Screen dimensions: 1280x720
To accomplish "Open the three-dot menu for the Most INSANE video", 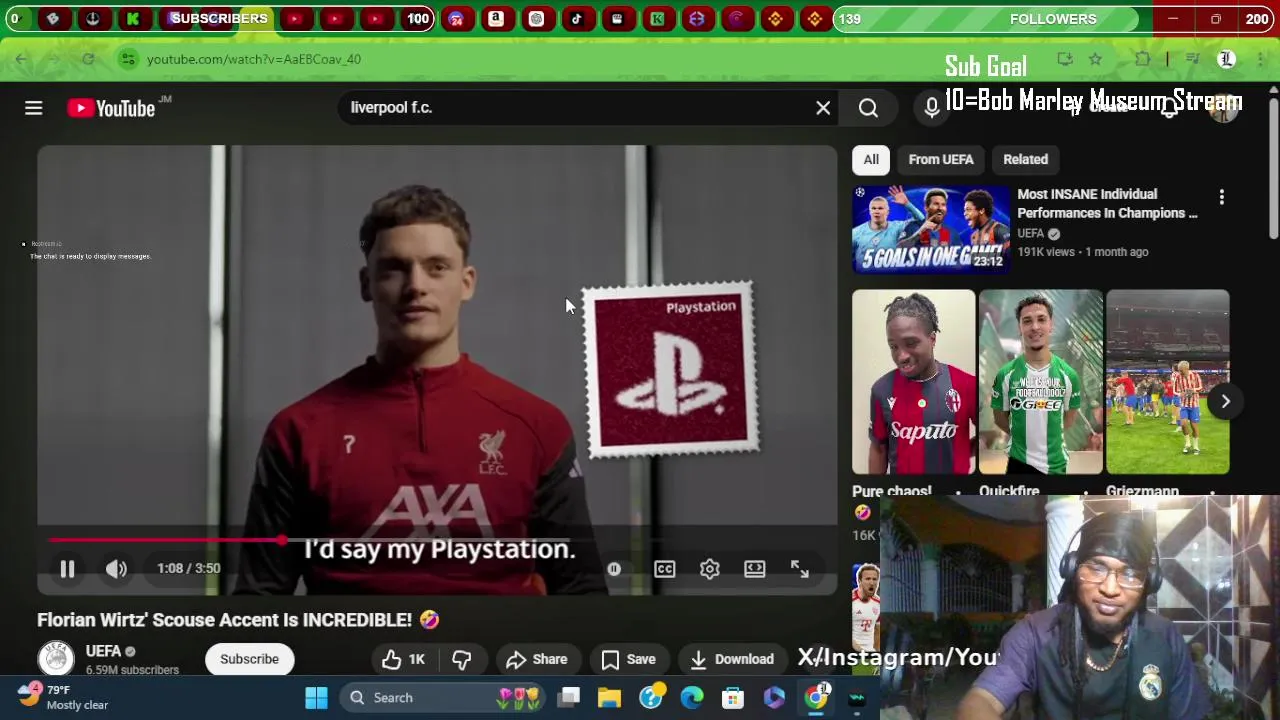I will click(x=1221, y=197).
